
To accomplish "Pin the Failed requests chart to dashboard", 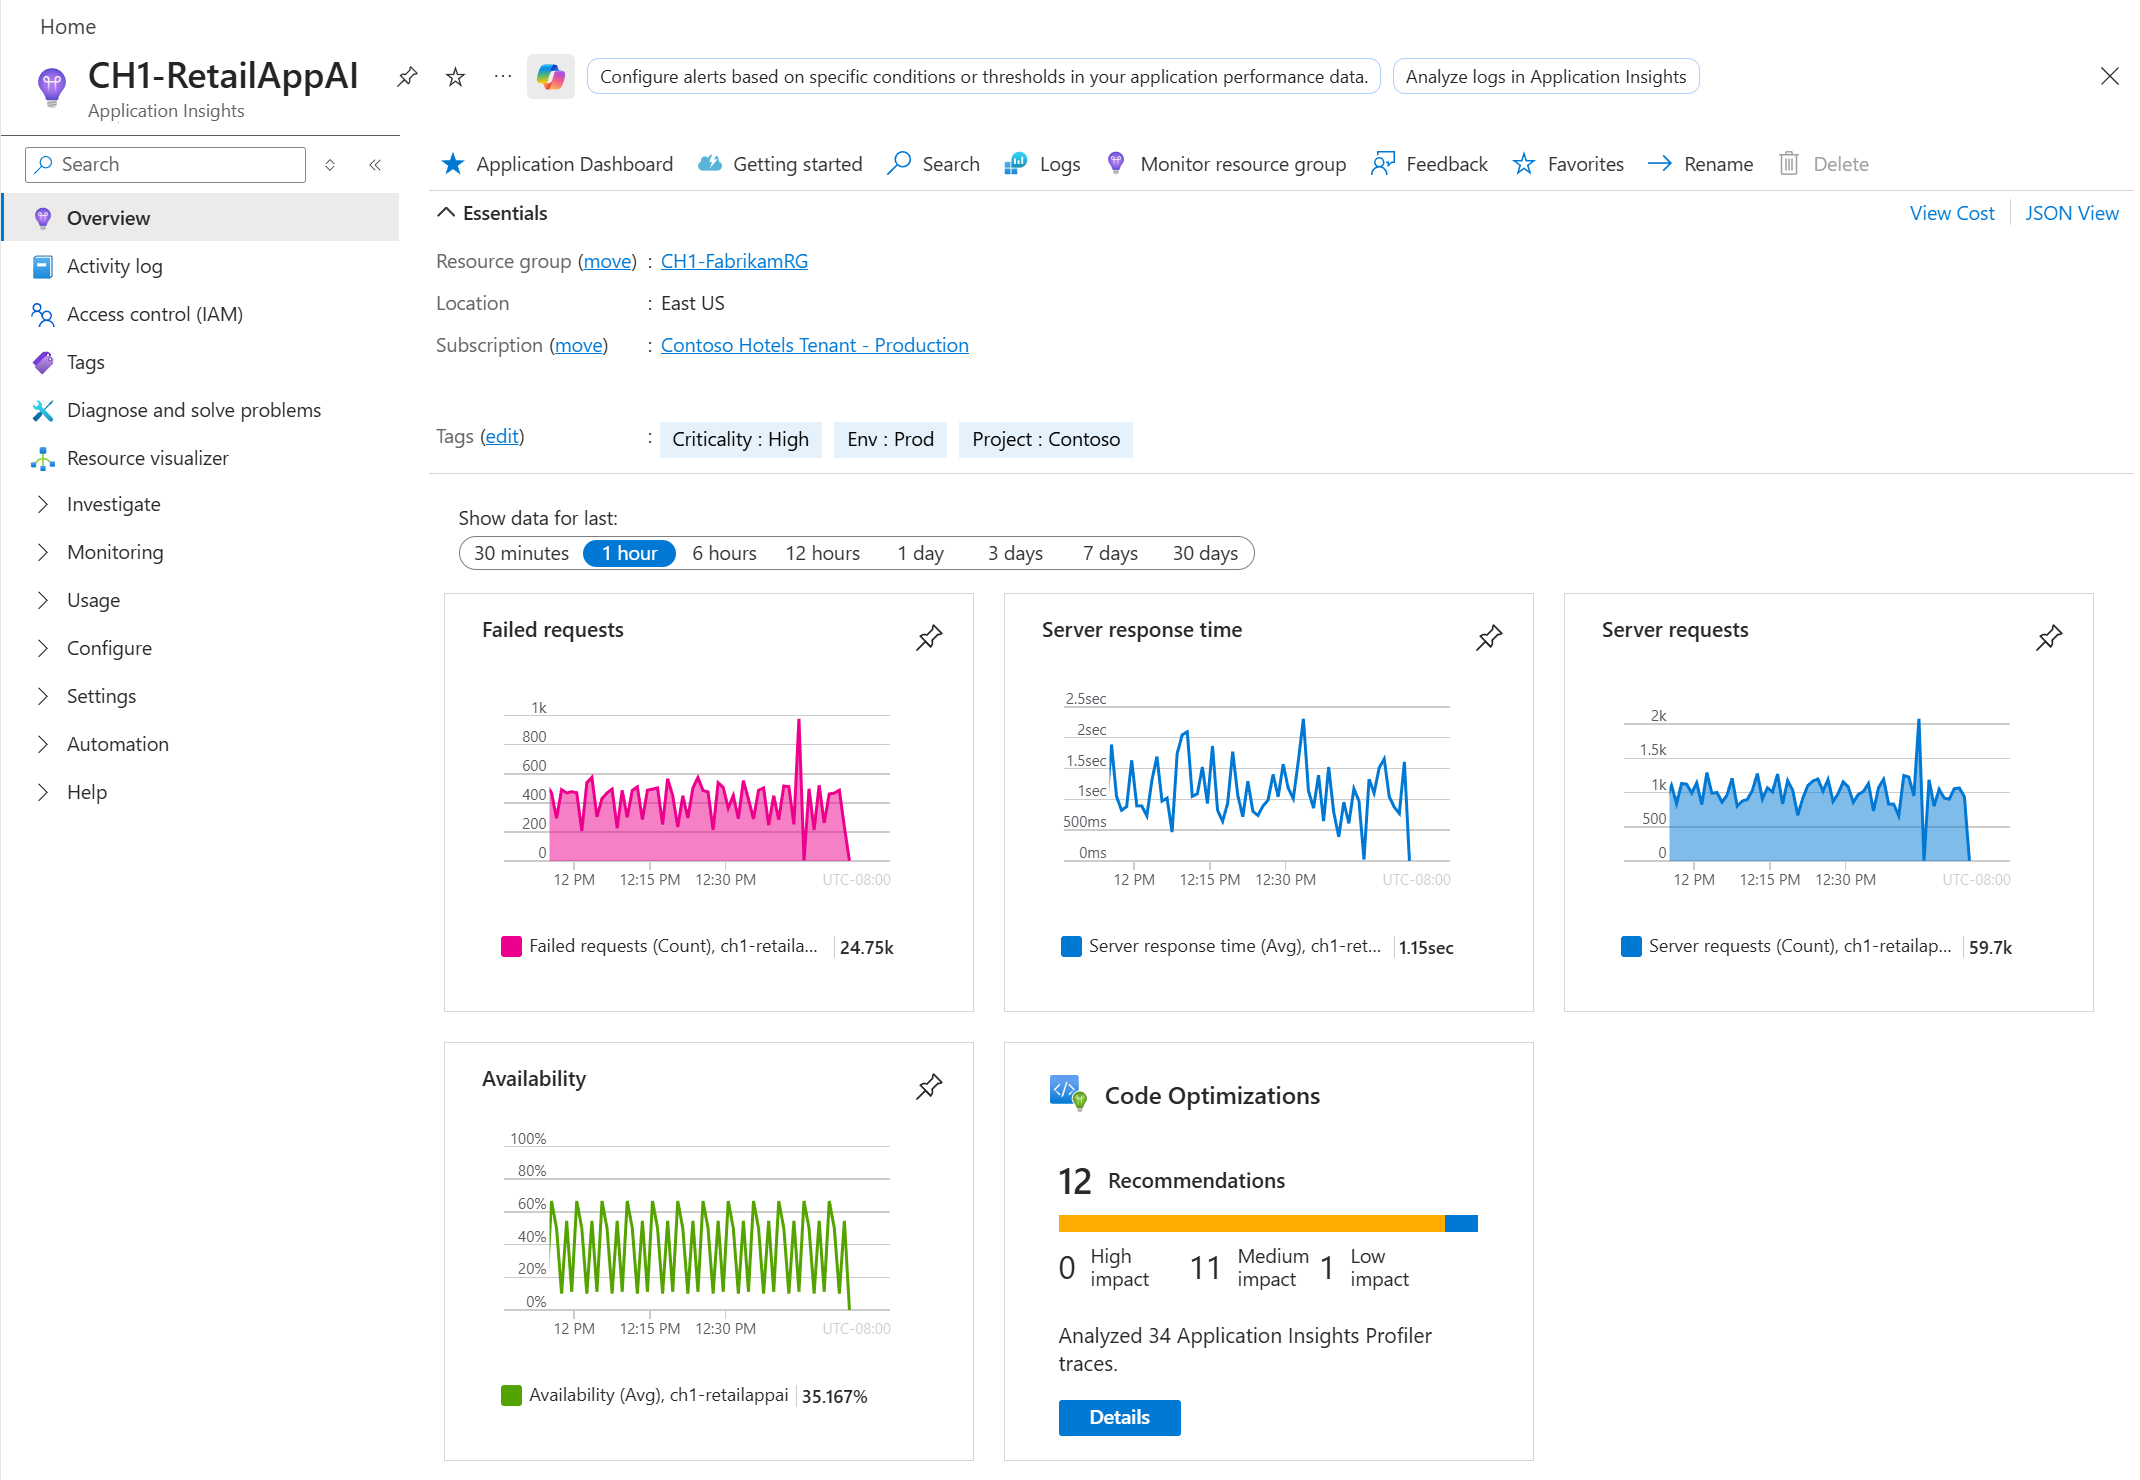I will [929, 637].
